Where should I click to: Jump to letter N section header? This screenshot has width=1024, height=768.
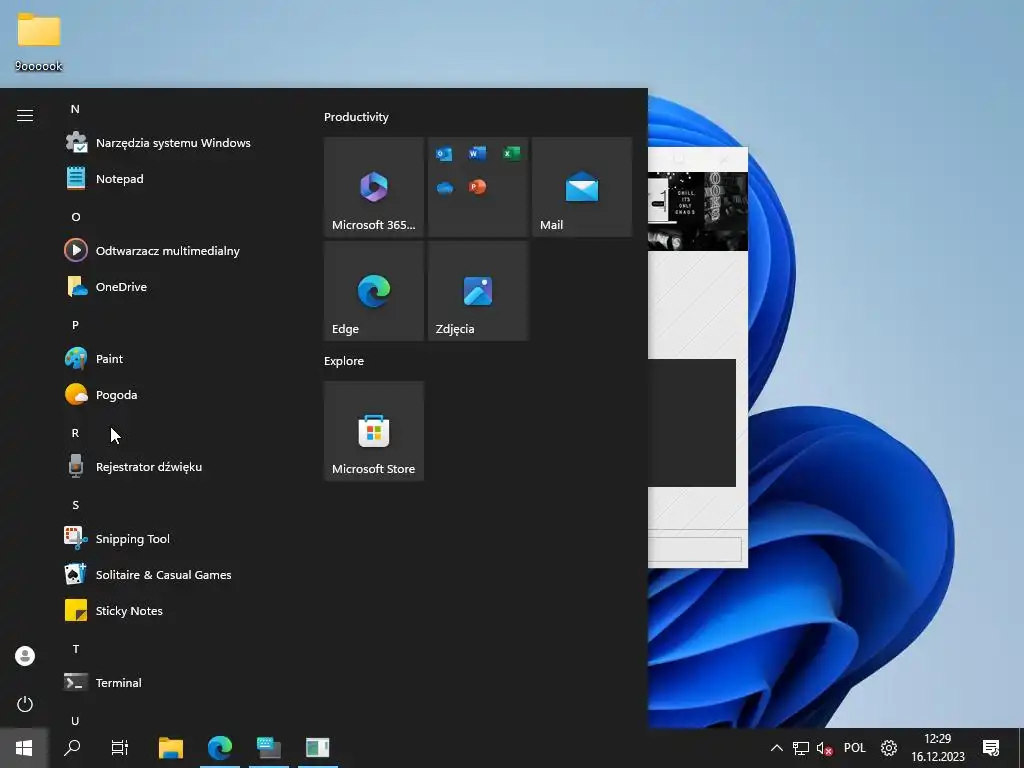coord(75,109)
